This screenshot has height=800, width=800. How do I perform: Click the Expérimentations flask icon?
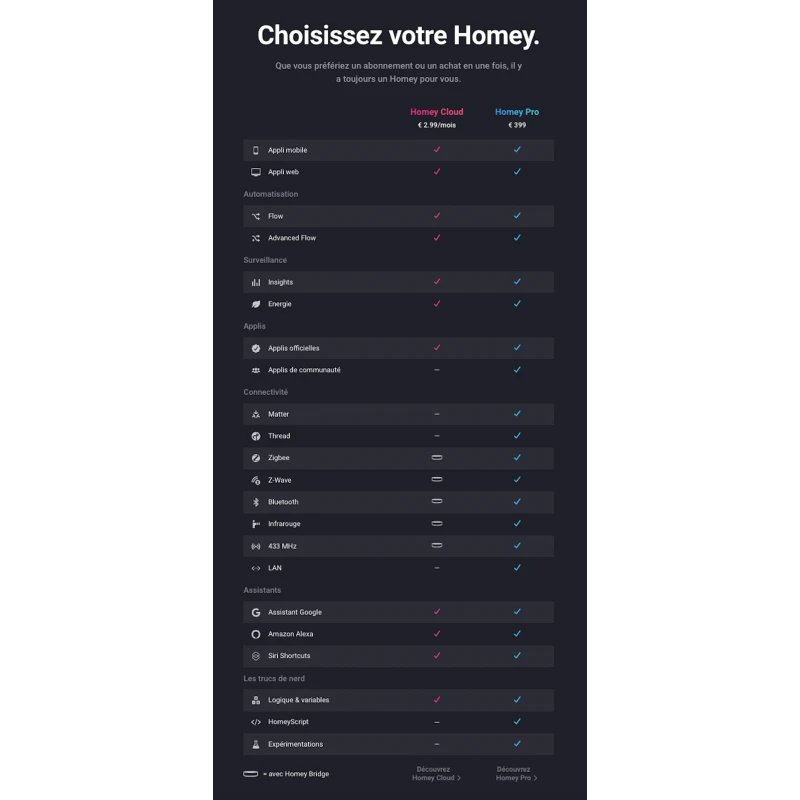pos(256,744)
